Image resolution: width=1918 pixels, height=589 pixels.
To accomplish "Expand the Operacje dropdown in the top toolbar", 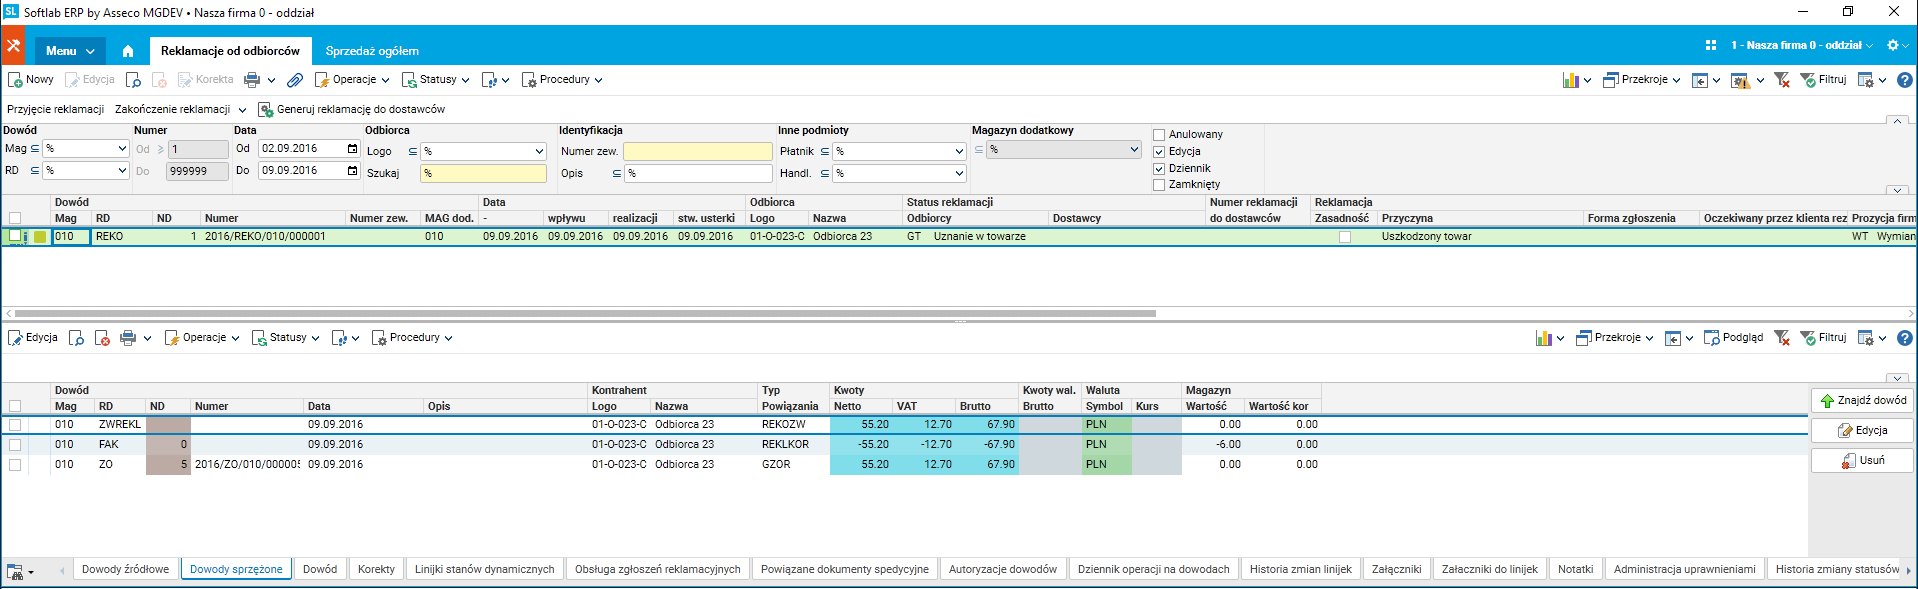I will pyautogui.click(x=352, y=80).
